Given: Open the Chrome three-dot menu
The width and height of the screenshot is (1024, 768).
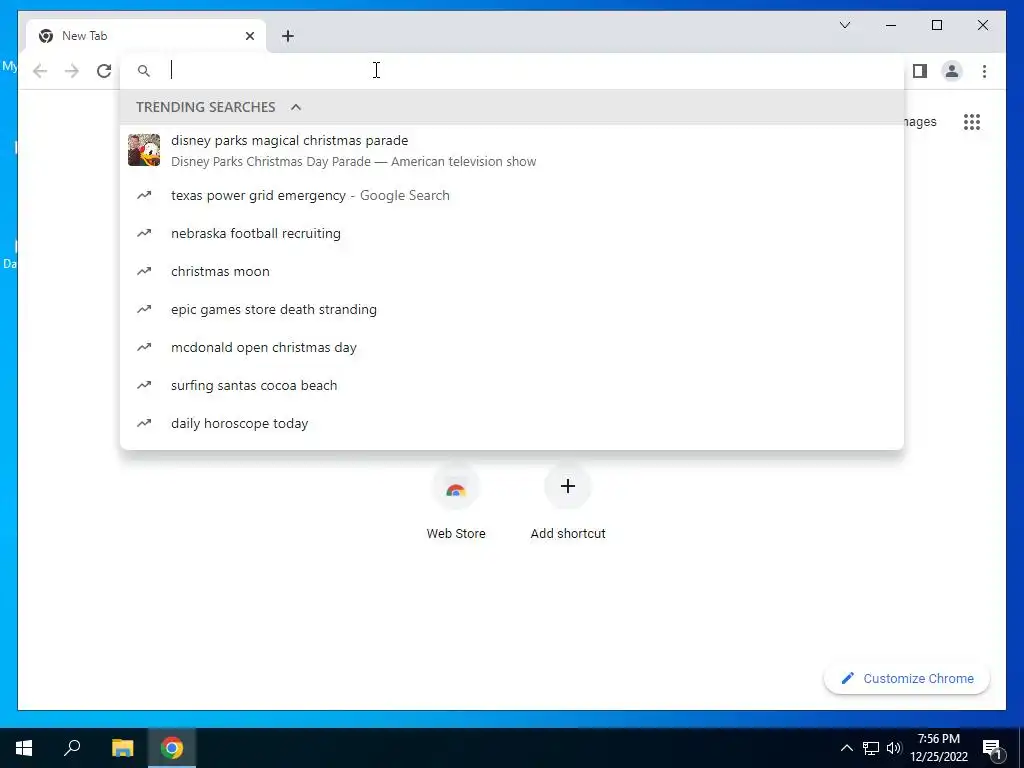Looking at the screenshot, I should pos(984,71).
